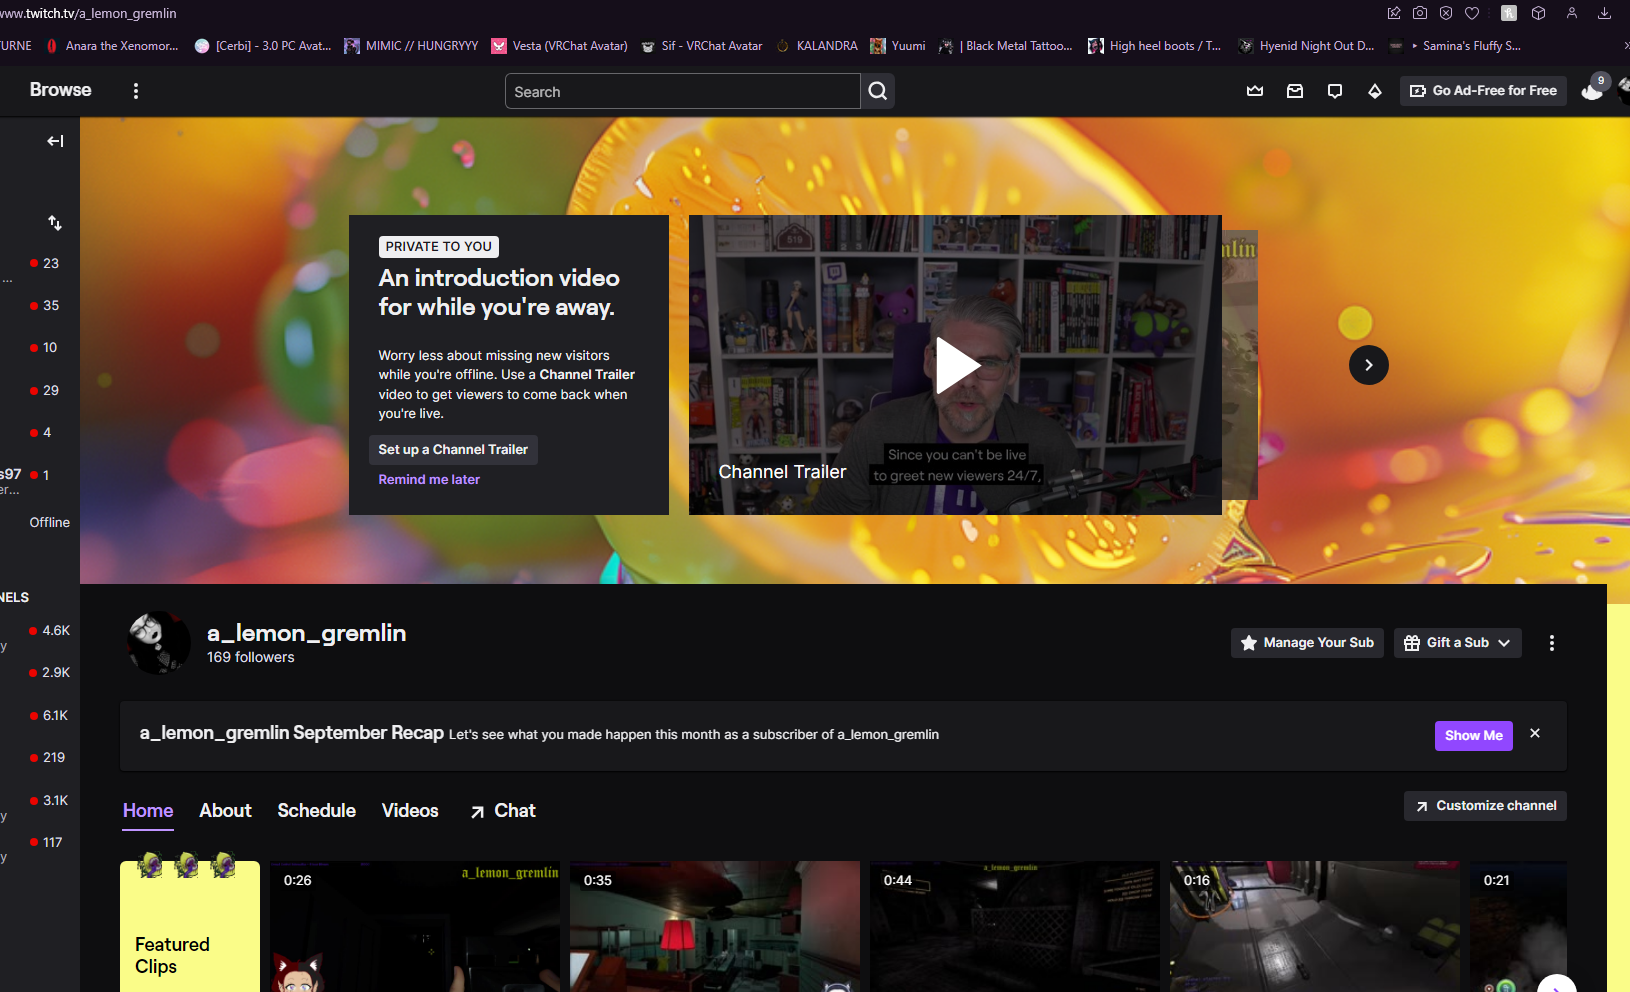Click the Remind me later link

(429, 480)
